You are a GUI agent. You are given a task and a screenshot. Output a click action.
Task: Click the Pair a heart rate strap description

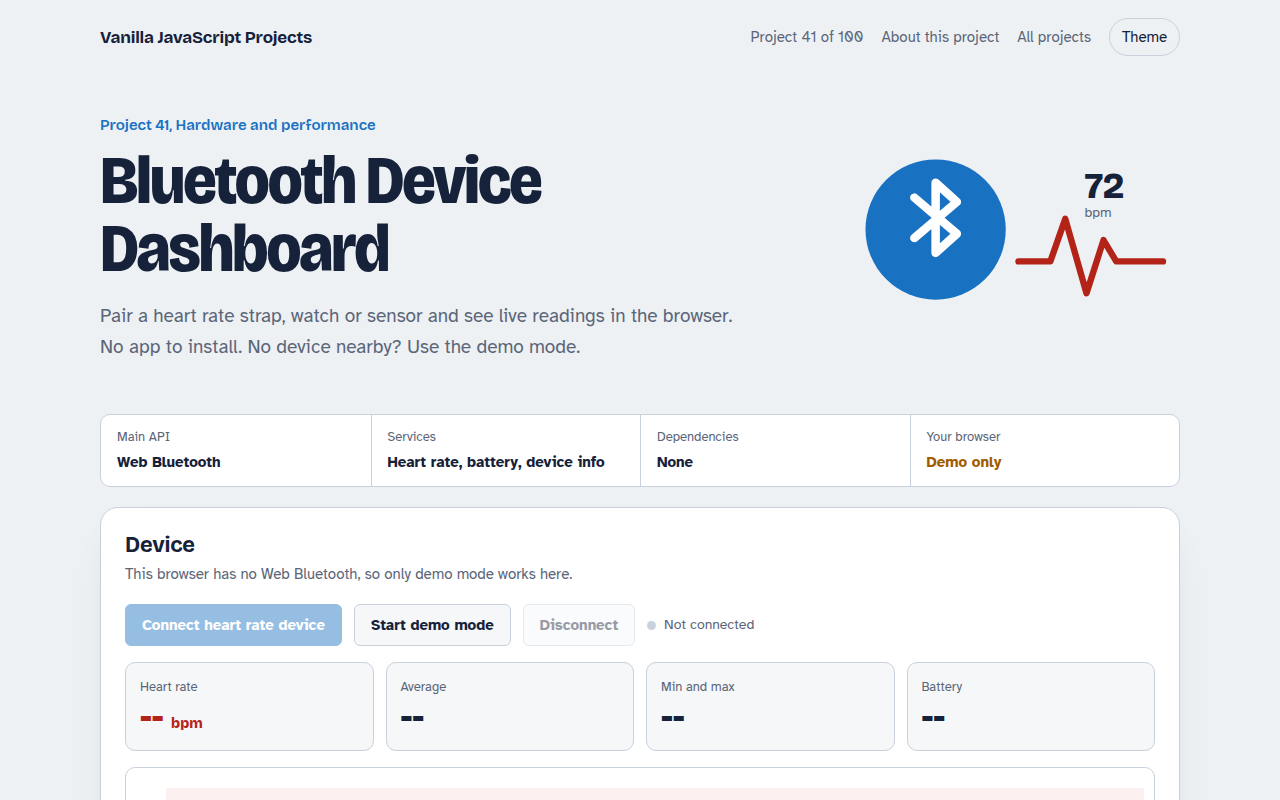[x=416, y=331]
